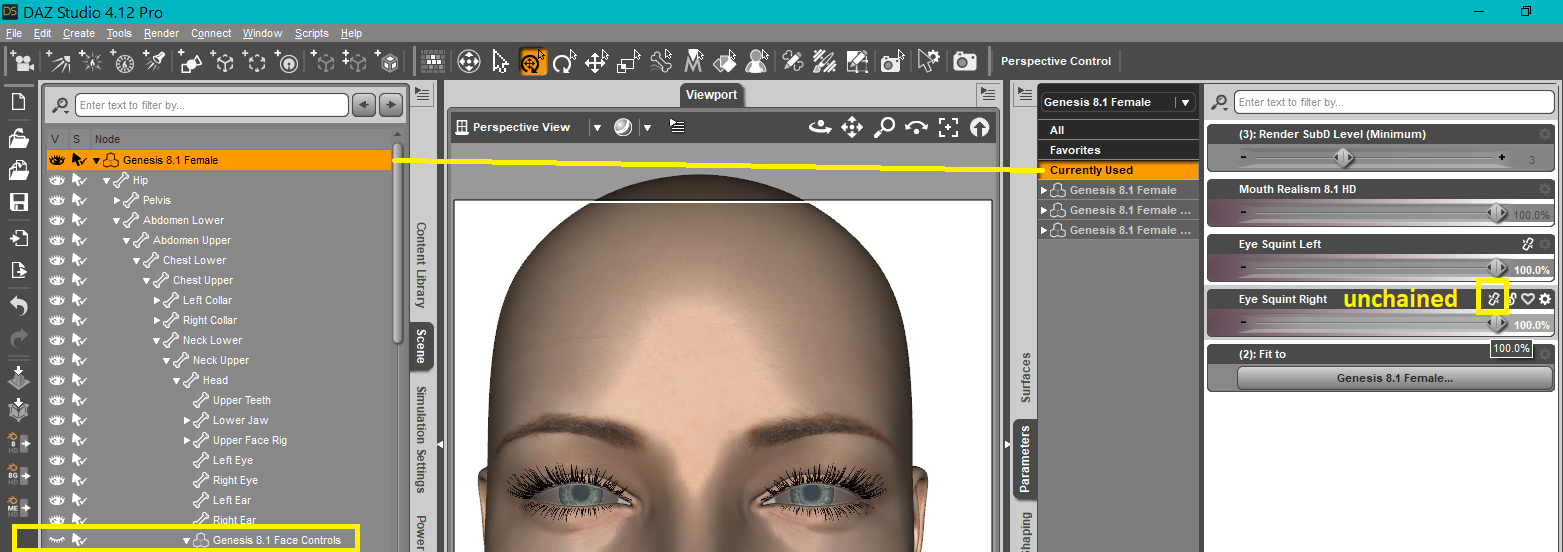Show Genesis 8.1 Face Controls via its eye icon
This screenshot has height=552, width=1563.
tap(57, 540)
